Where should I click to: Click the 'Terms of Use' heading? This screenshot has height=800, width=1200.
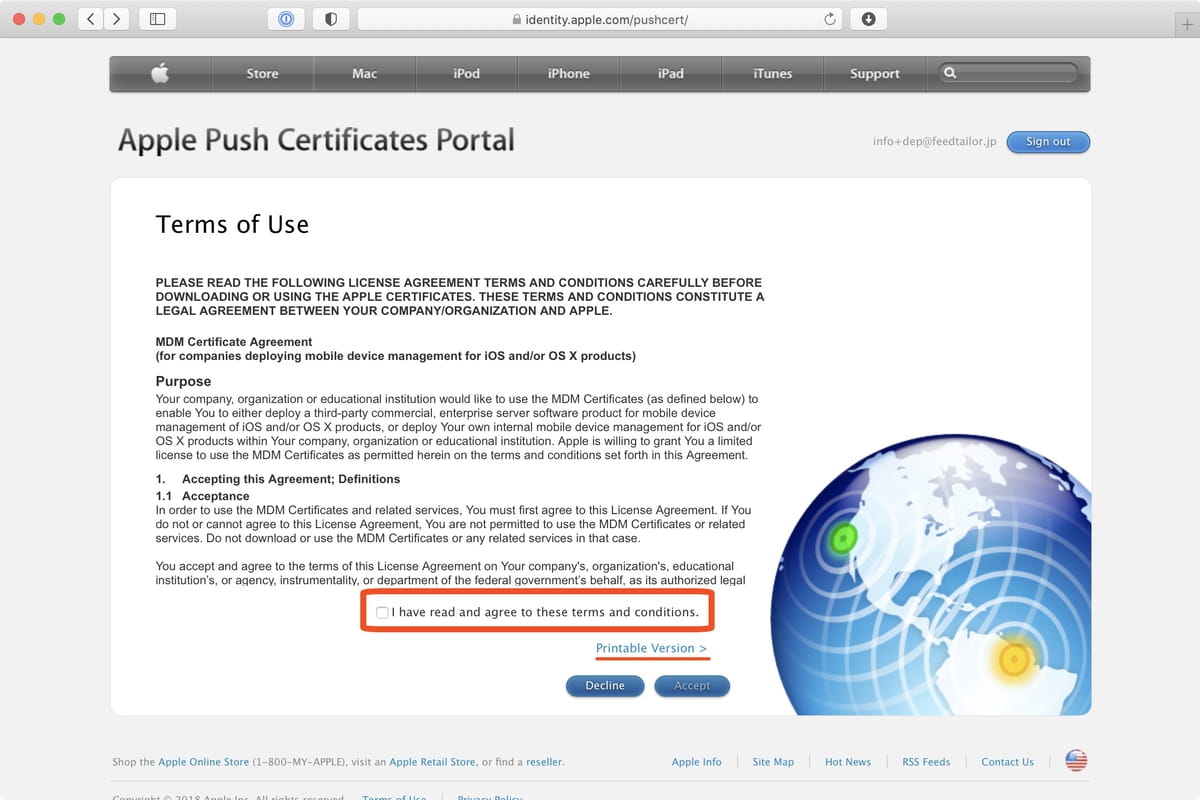[x=232, y=224]
